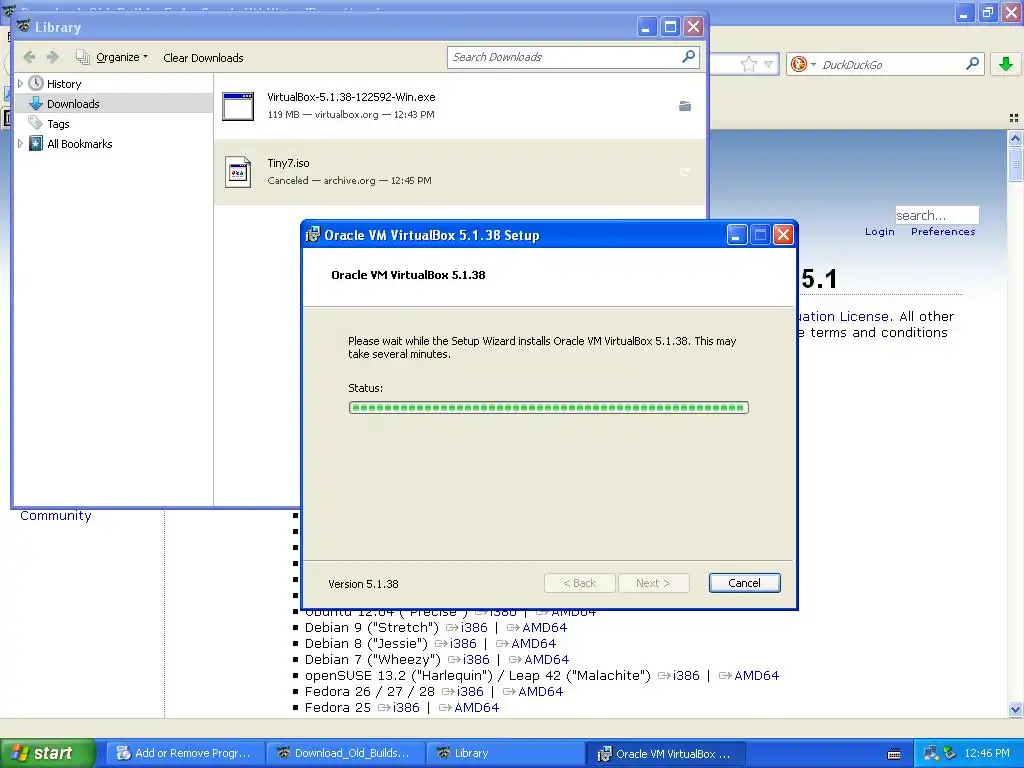Switch to Oracle VM VirtualBox taskbar item

664,753
